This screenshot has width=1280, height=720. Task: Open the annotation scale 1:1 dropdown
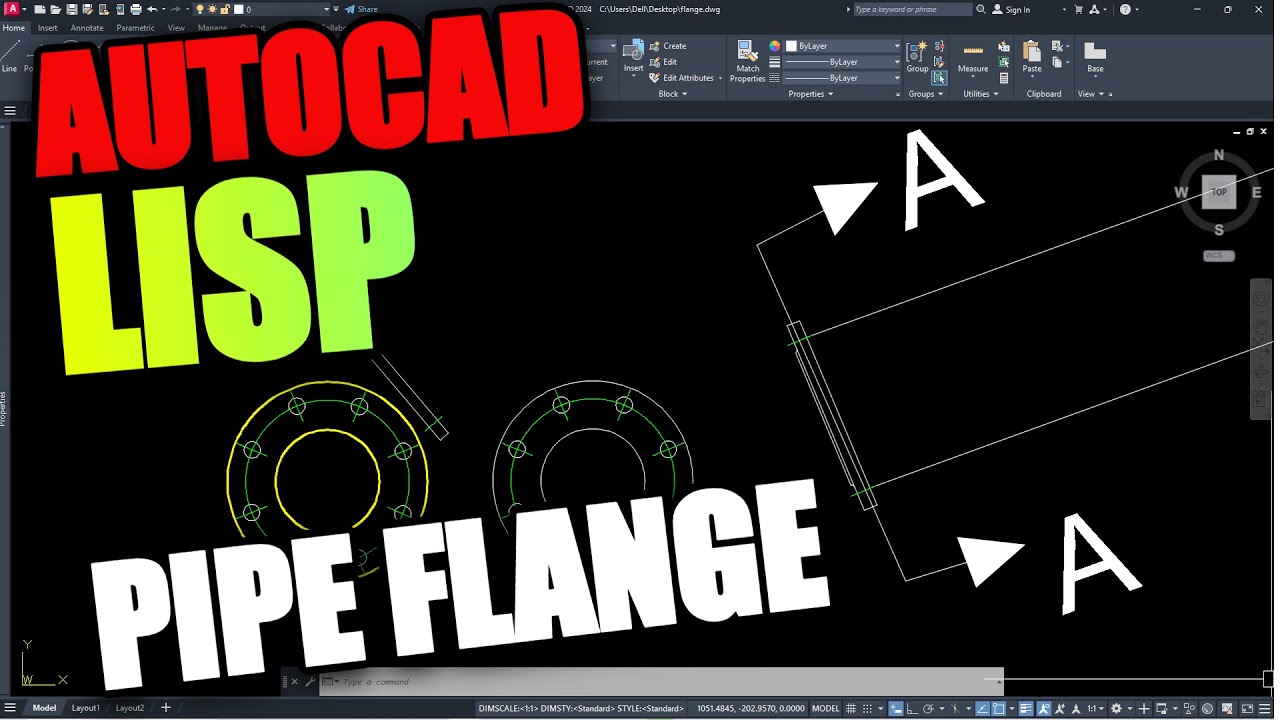(1096, 708)
